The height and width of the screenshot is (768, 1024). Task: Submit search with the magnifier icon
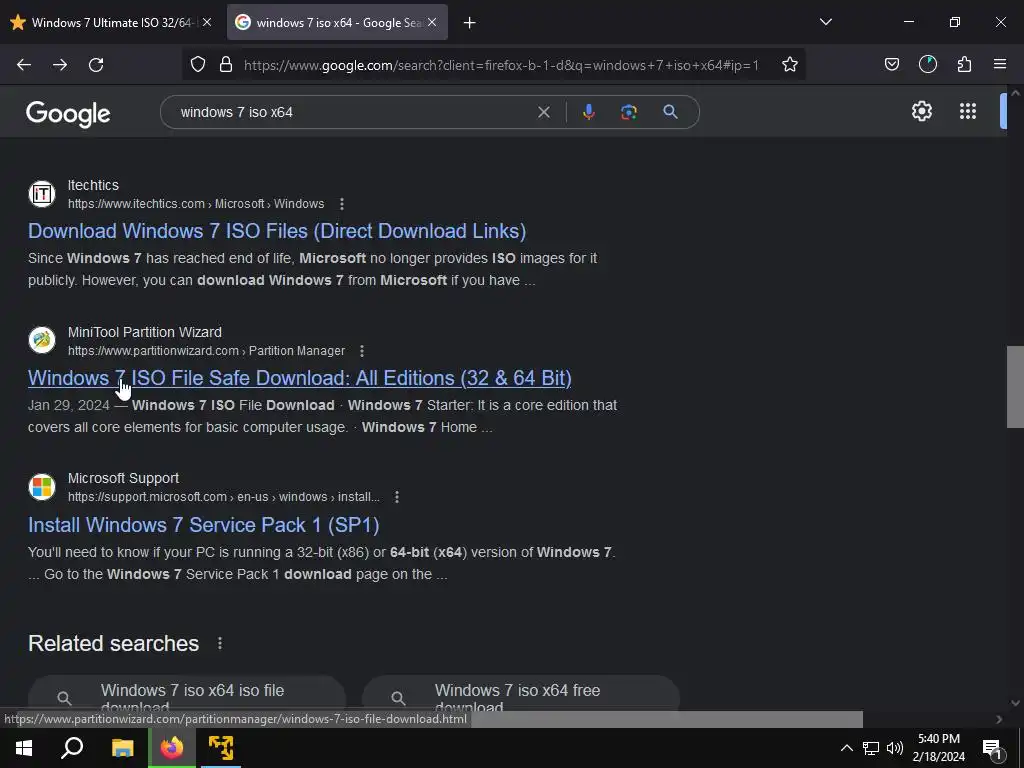[670, 112]
